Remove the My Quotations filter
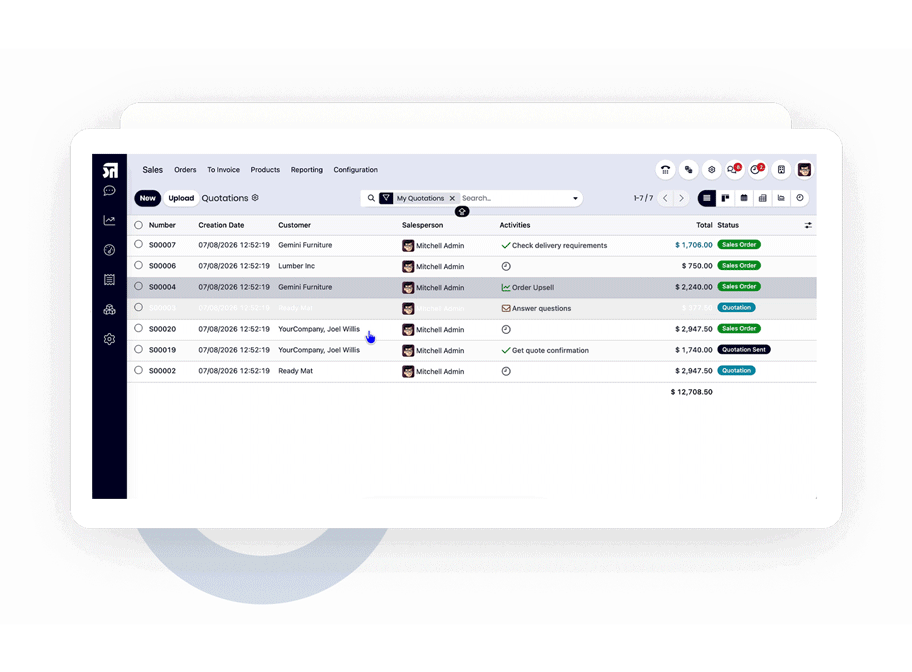Screen dimensions: 912x672 coord(452,198)
